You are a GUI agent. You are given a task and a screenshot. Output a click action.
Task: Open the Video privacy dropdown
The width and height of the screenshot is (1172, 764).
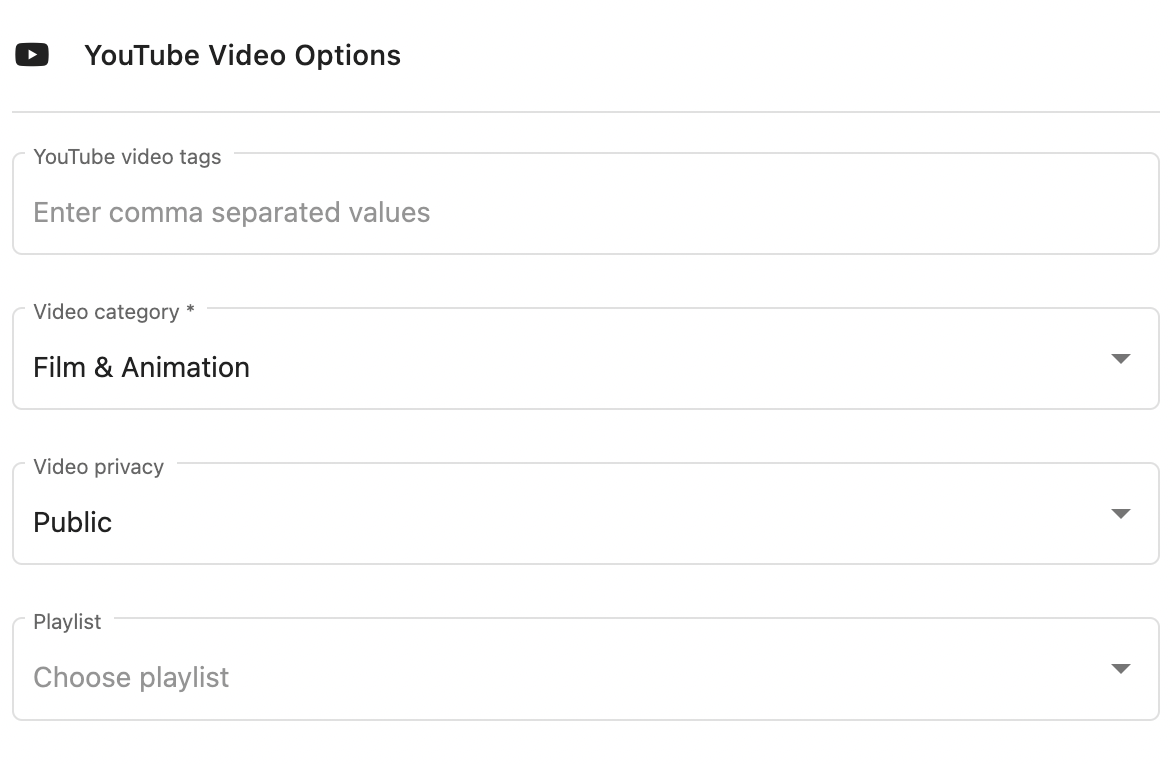(585, 522)
